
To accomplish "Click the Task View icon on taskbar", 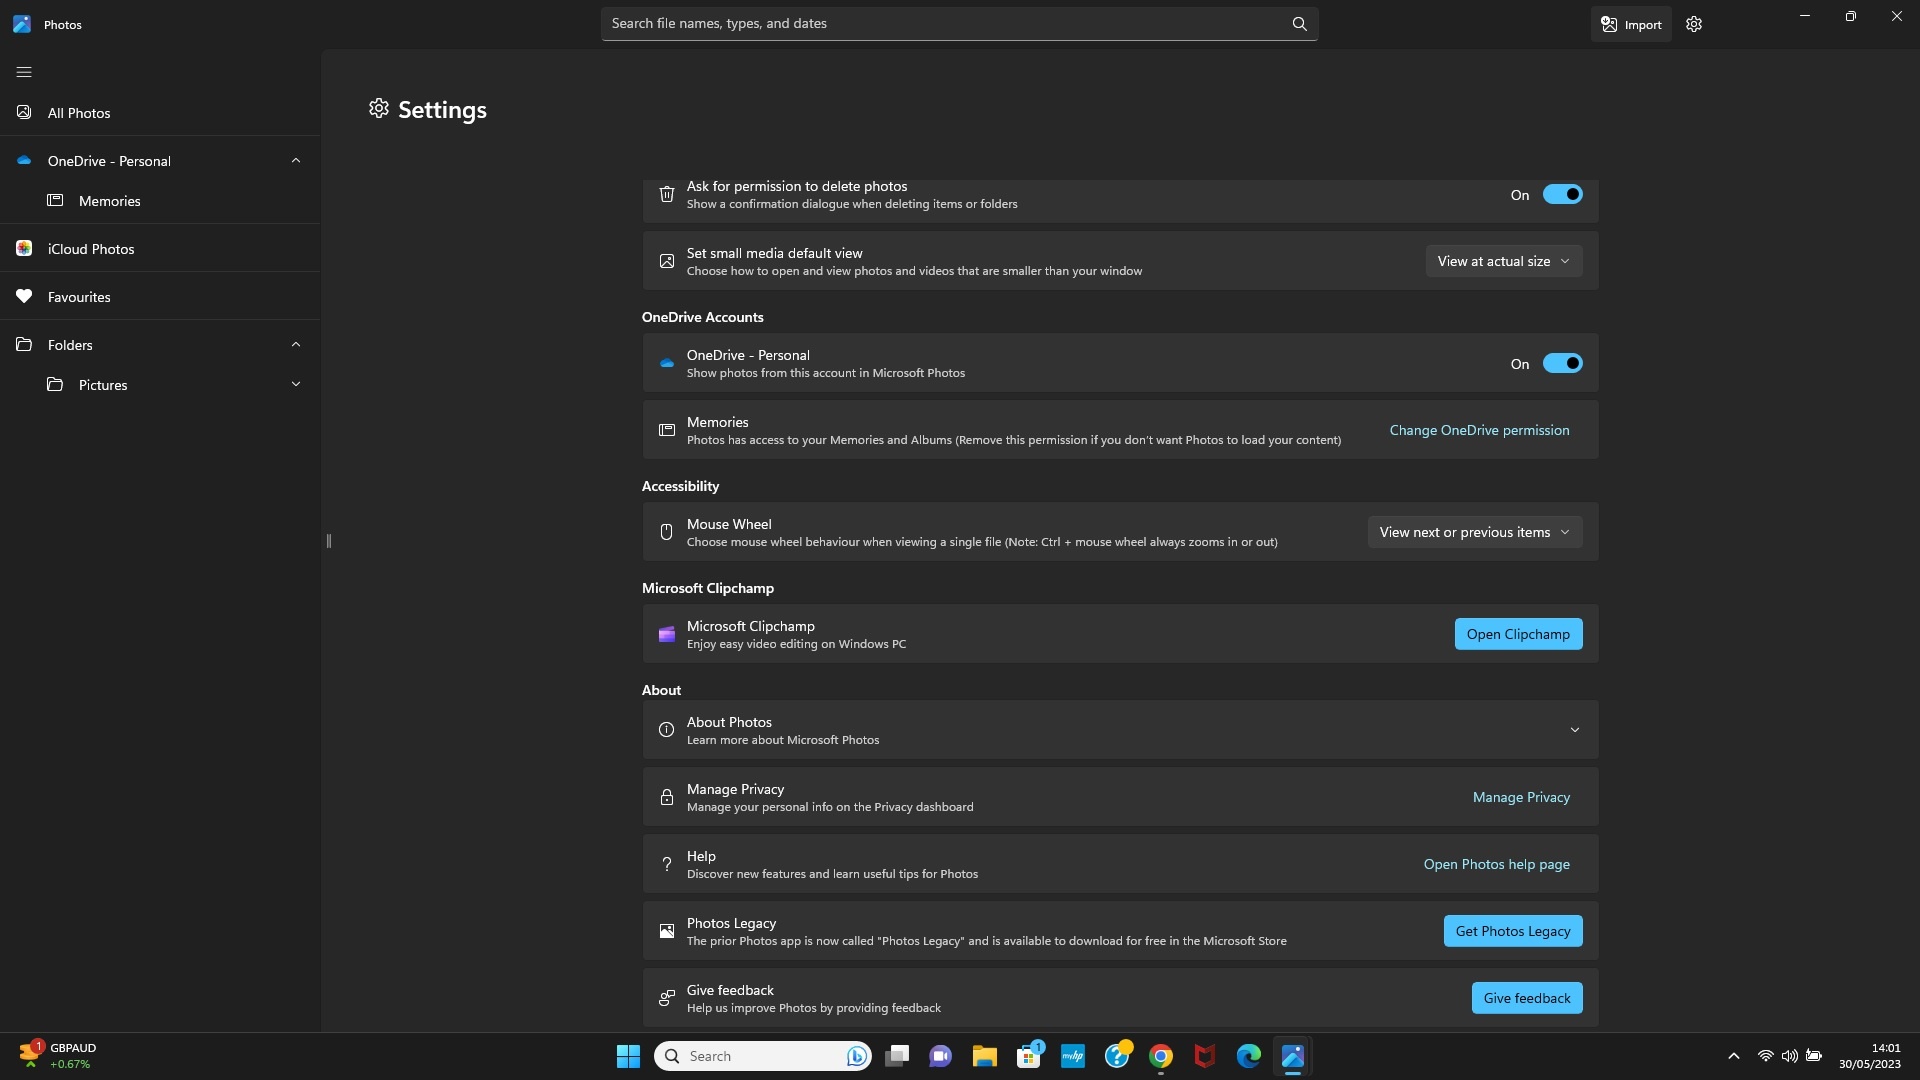I will tap(896, 1056).
